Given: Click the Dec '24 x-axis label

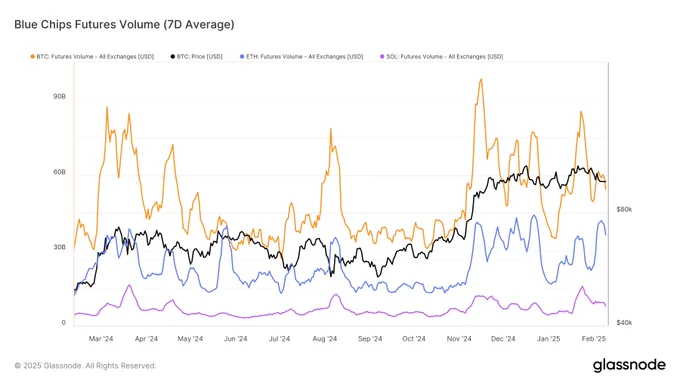Looking at the screenshot, I should (x=503, y=339).
